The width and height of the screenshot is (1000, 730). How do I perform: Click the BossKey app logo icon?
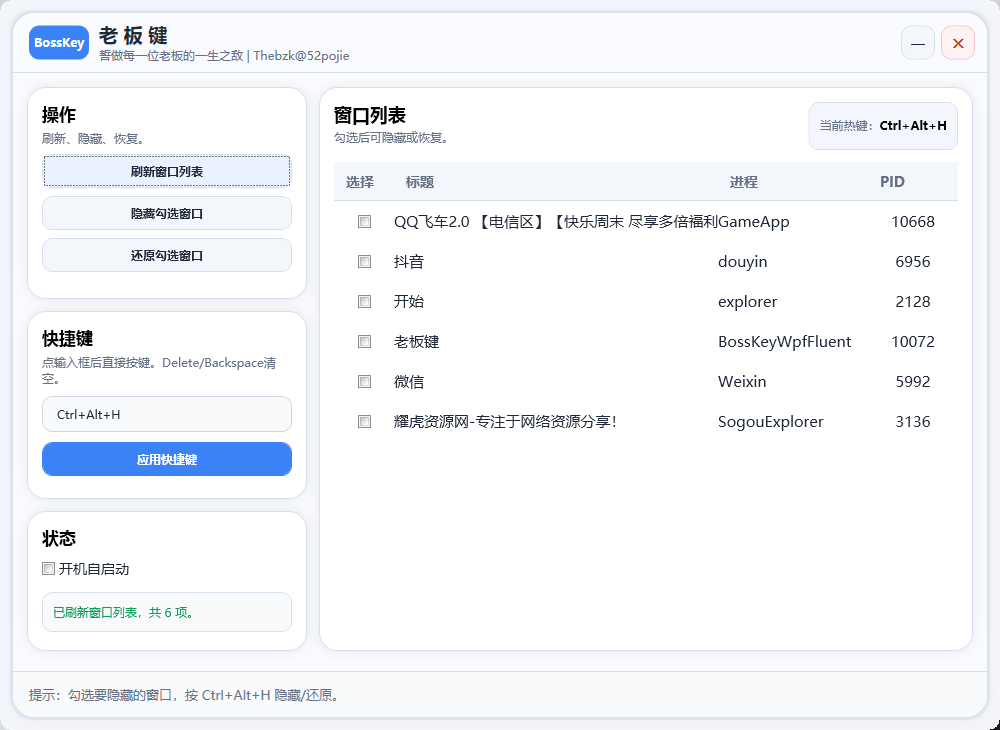(59, 43)
